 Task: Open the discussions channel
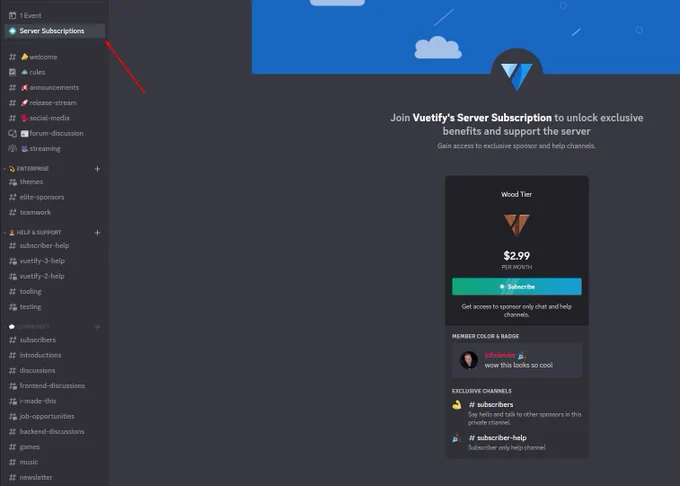[x=54, y=370]
